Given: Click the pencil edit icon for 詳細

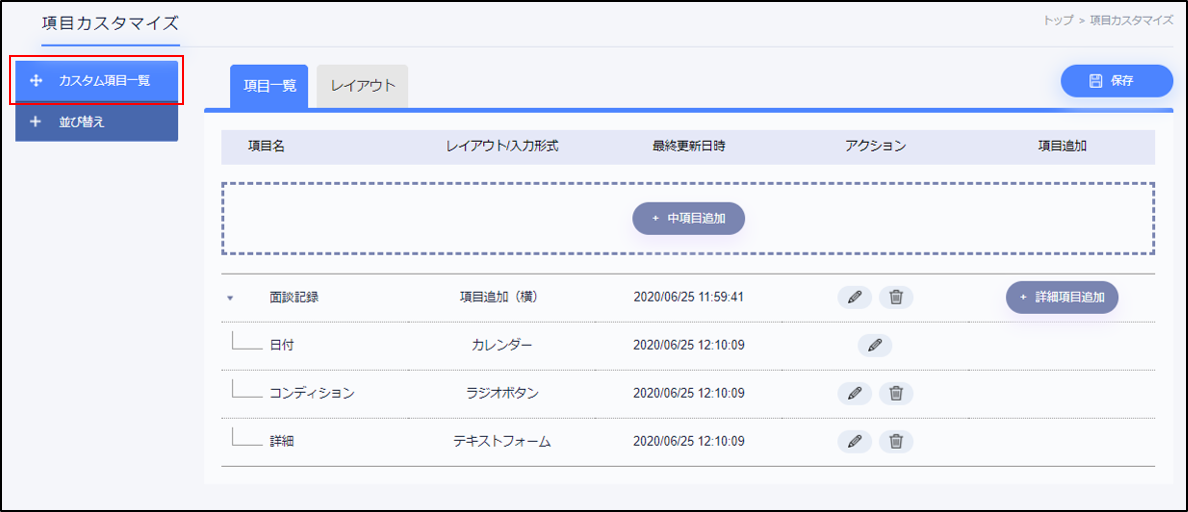Looking at the screenshot, I should (854, 441).
